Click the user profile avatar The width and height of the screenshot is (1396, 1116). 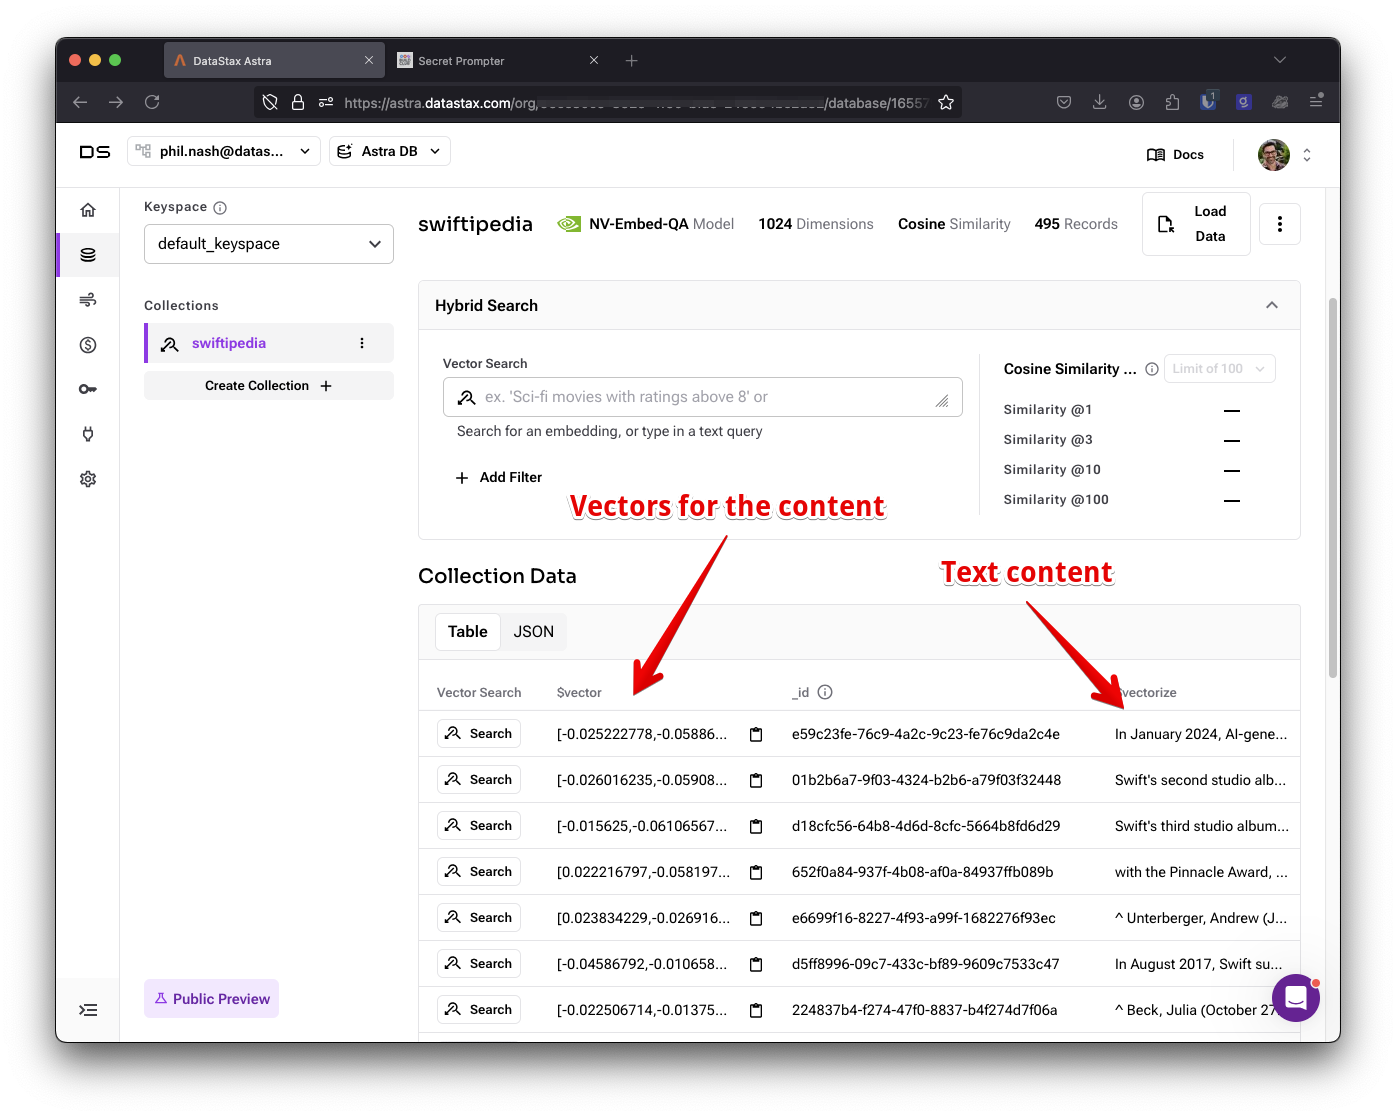pos(1274,155)
